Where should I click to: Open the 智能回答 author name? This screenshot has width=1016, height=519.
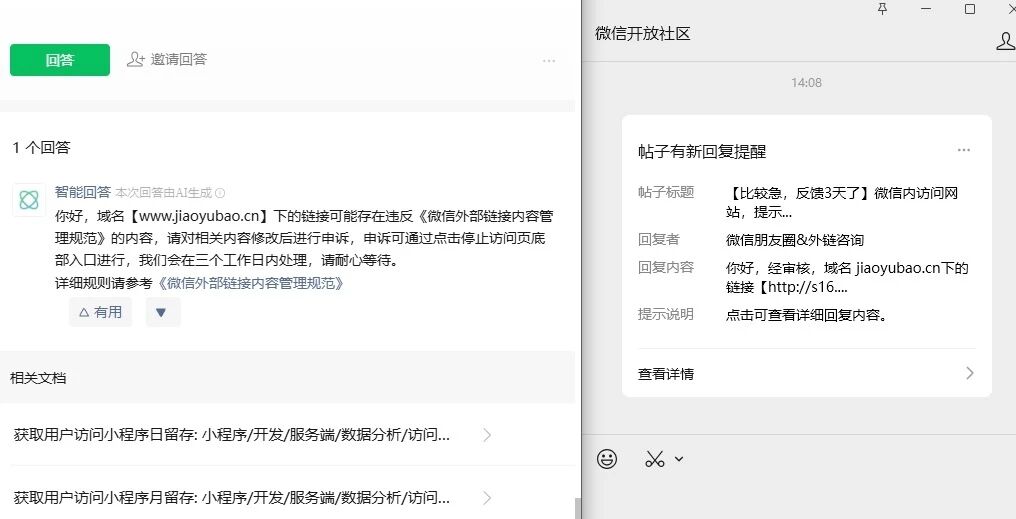coord(83,192)
